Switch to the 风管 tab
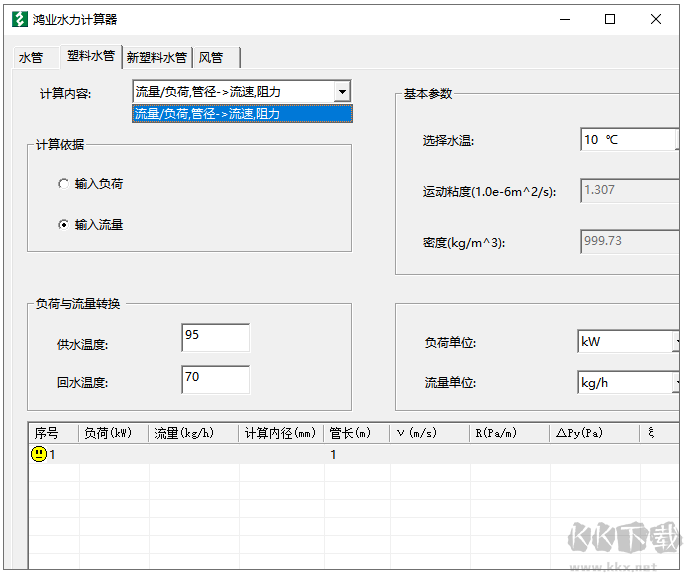The width and height of the screenshot is (684, 574). (x=211, y=58)
